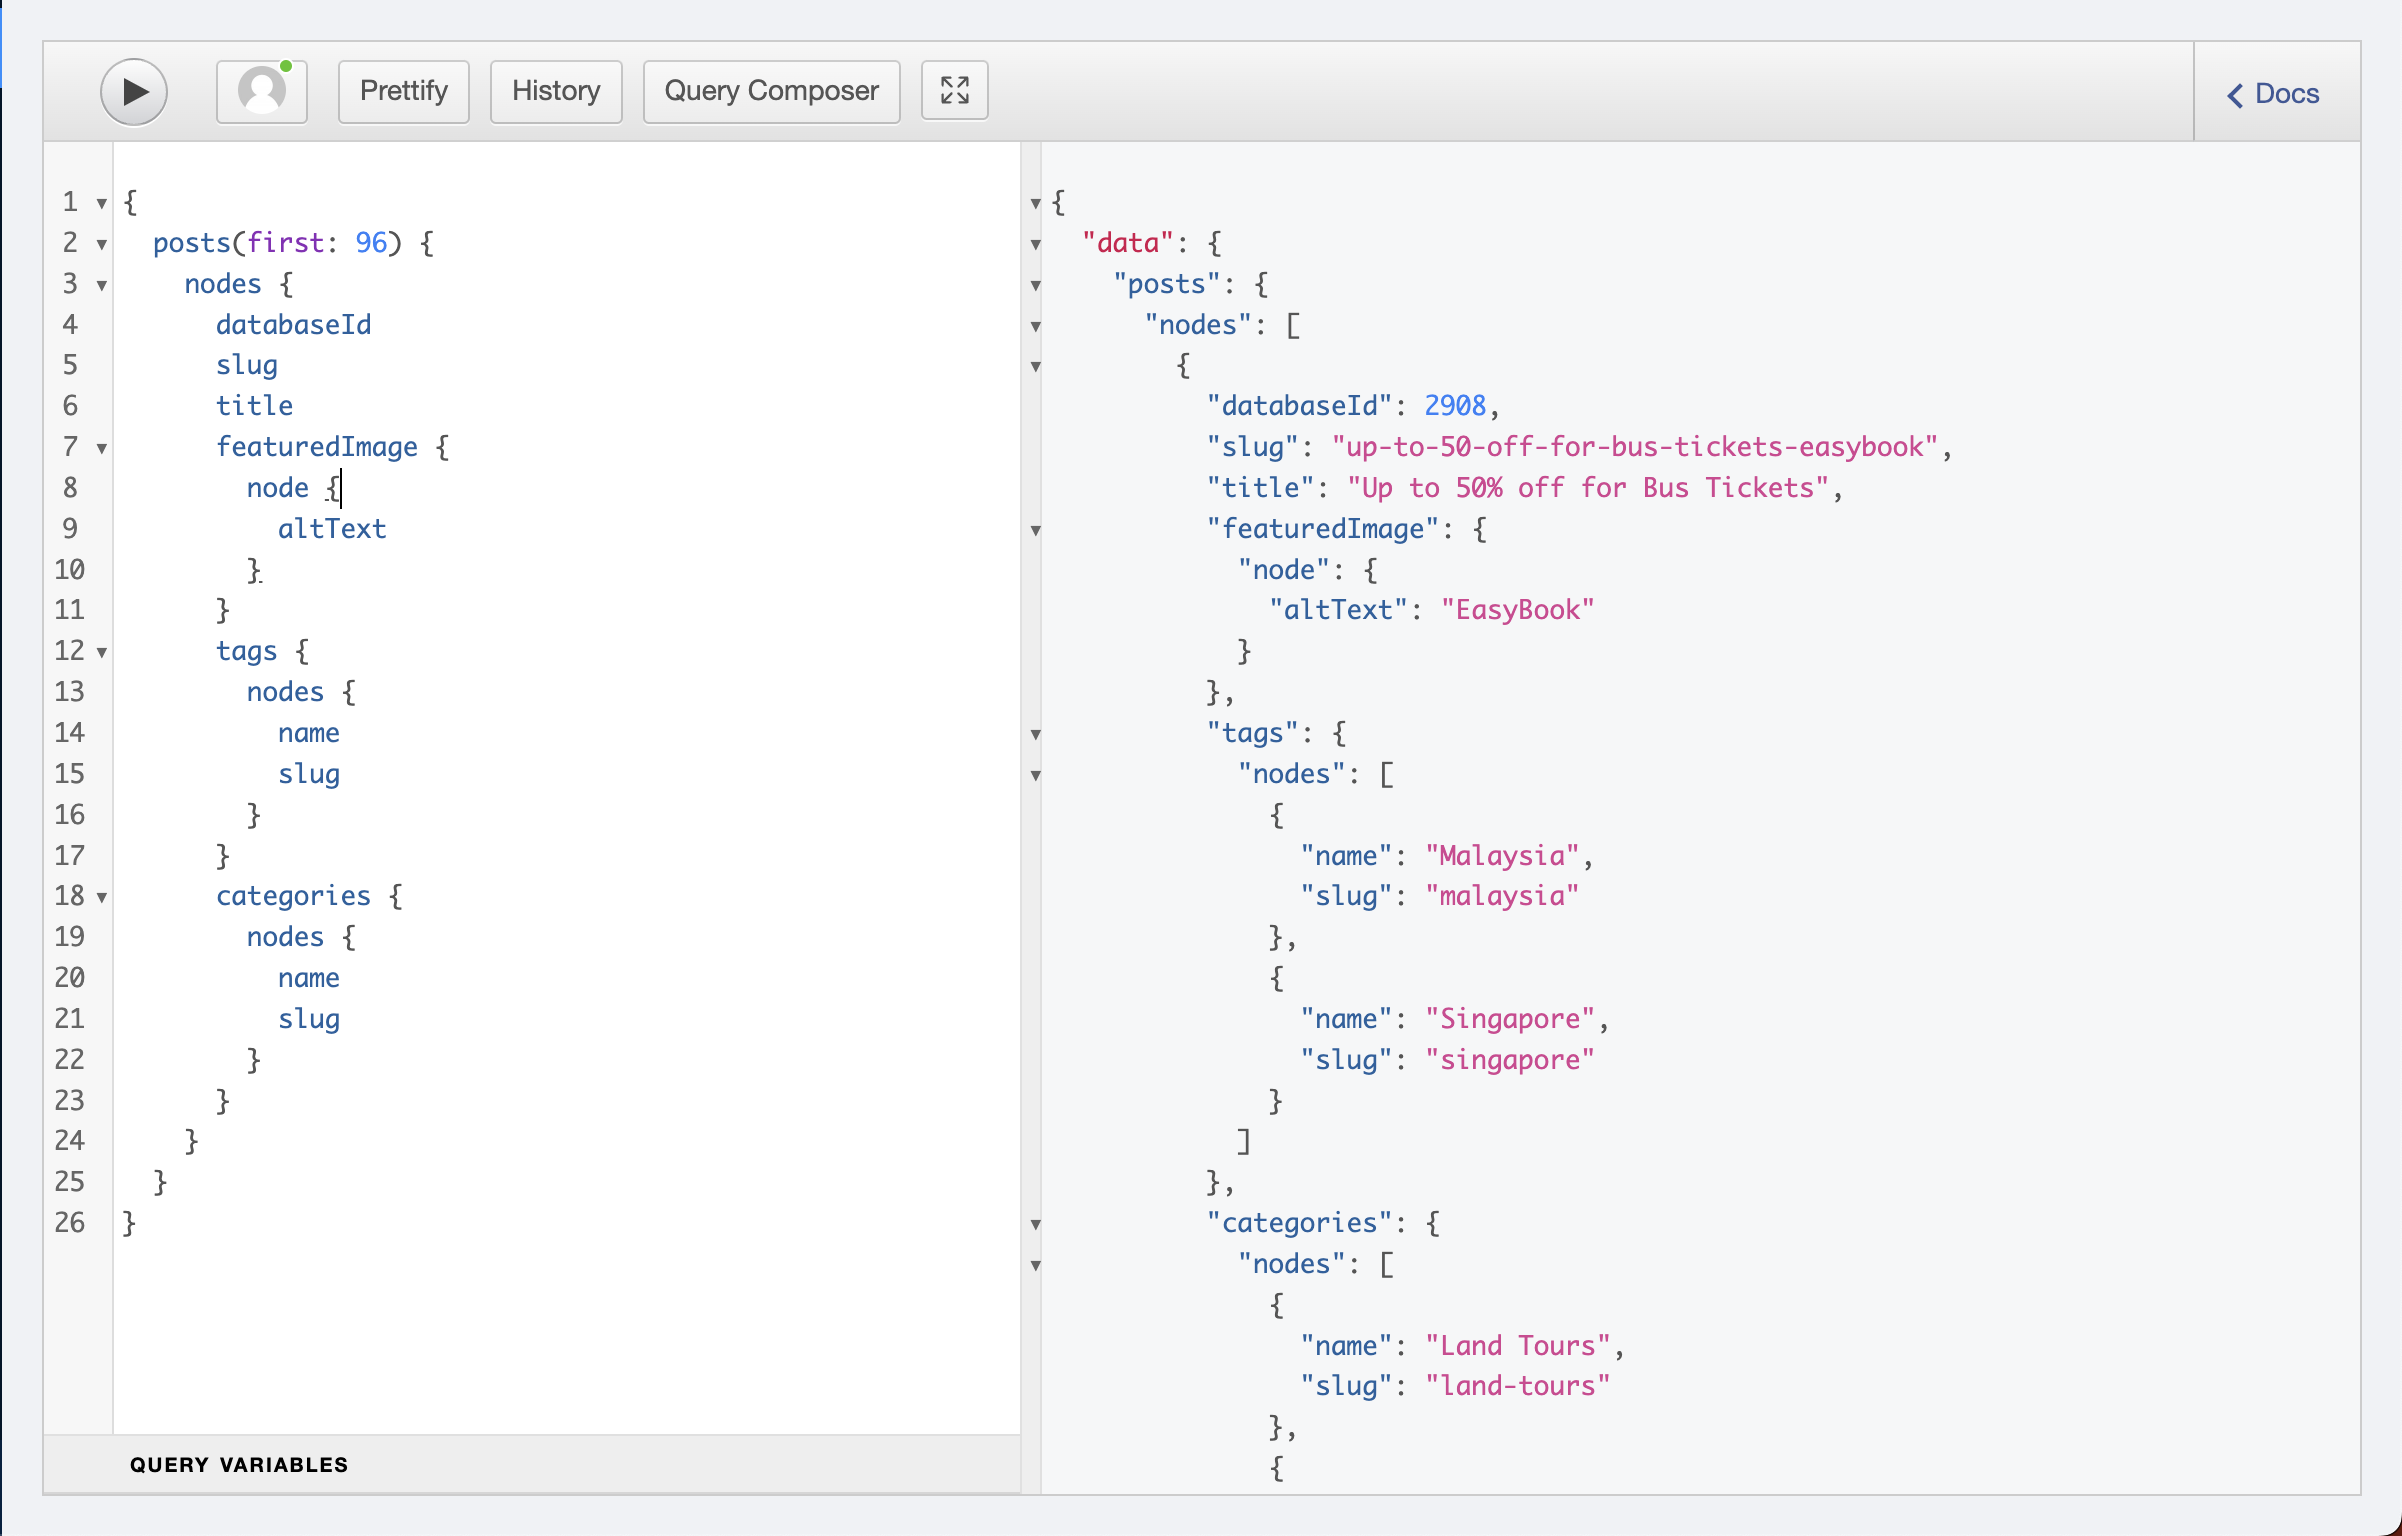
Task: Click the number 96 in posts argument
Action: (x=371, y=243)
